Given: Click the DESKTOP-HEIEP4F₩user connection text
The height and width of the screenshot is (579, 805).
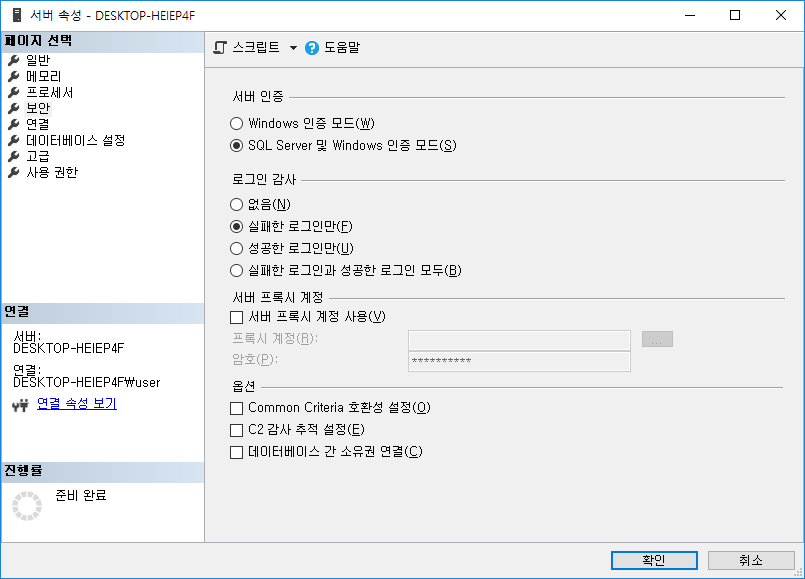Looking at the screenshot, I should [x=86, y=382].
